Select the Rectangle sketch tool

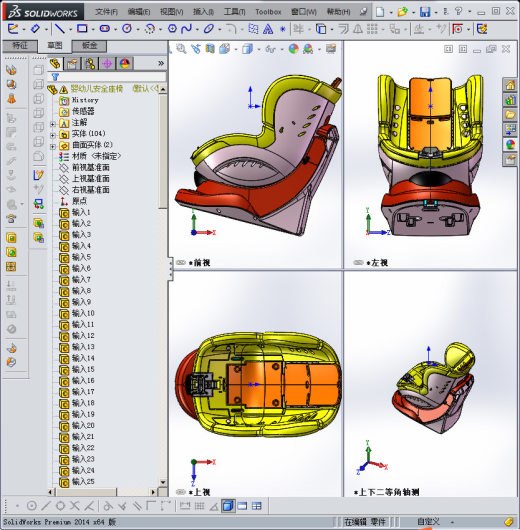[82, 29]
